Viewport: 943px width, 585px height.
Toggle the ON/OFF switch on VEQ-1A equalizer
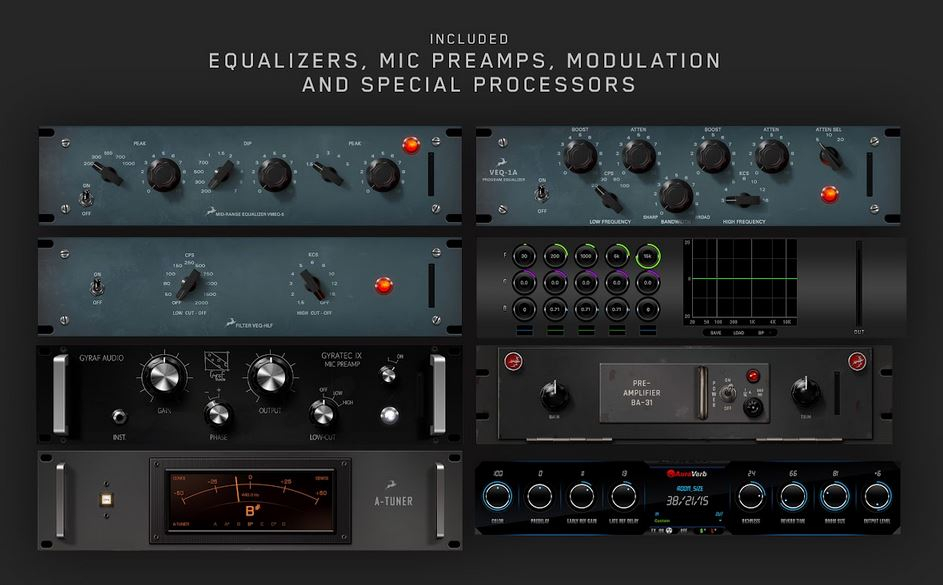pos(542,194)
